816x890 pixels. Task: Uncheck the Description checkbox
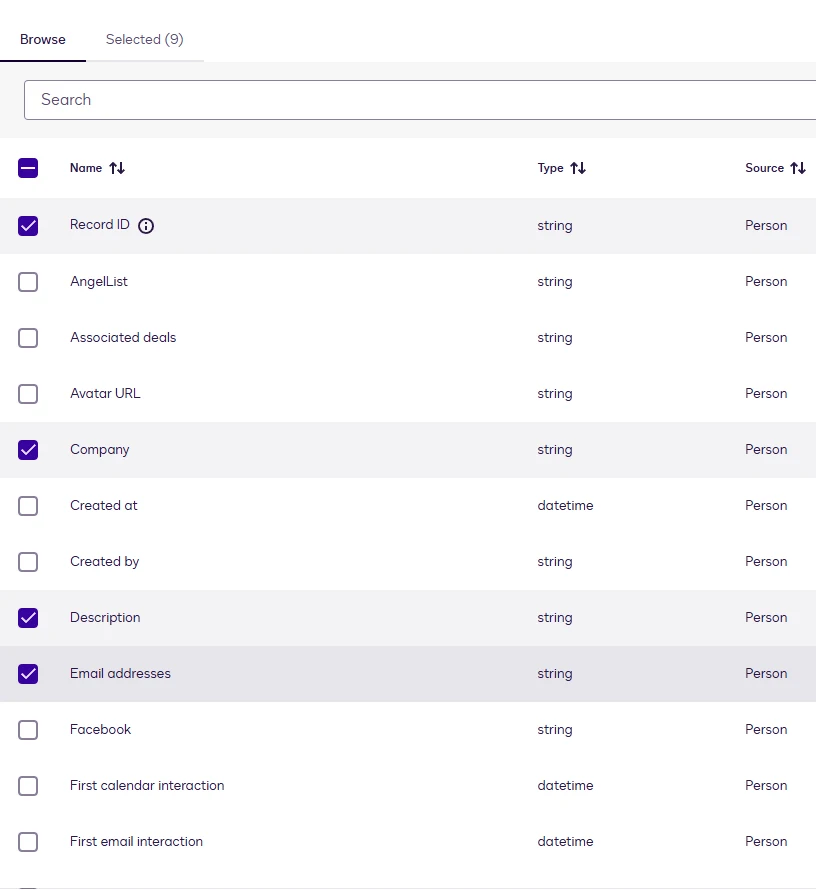pyautogui.click(x=28, y=618)
